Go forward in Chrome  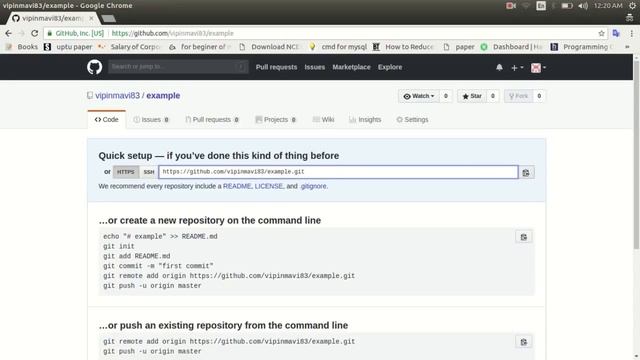tap(21, 33)
